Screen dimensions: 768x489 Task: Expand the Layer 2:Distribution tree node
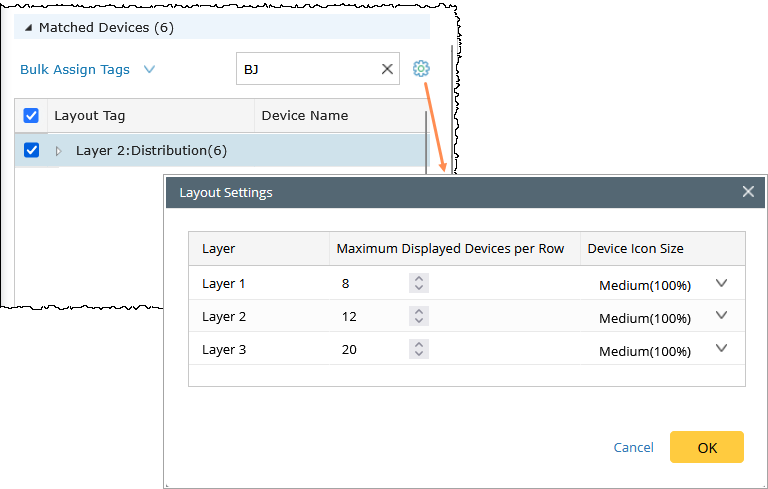click(58, 151)
